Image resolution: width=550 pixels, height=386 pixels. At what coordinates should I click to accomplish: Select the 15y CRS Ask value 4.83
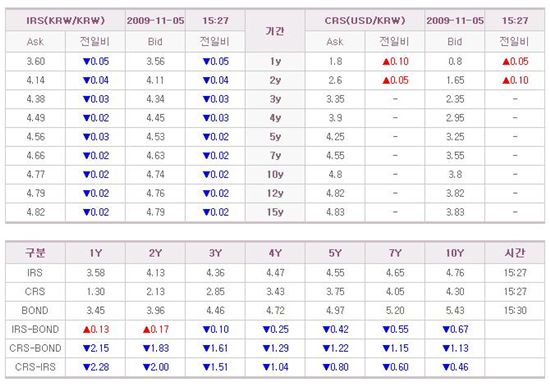click(335, 212)
